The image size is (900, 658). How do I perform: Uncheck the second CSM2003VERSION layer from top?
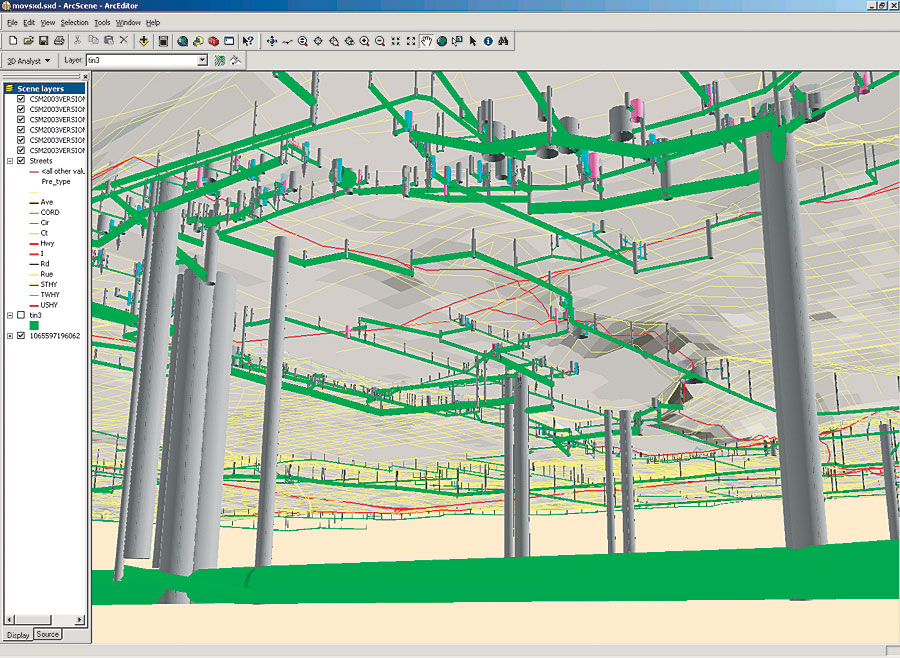coord(21,109)
